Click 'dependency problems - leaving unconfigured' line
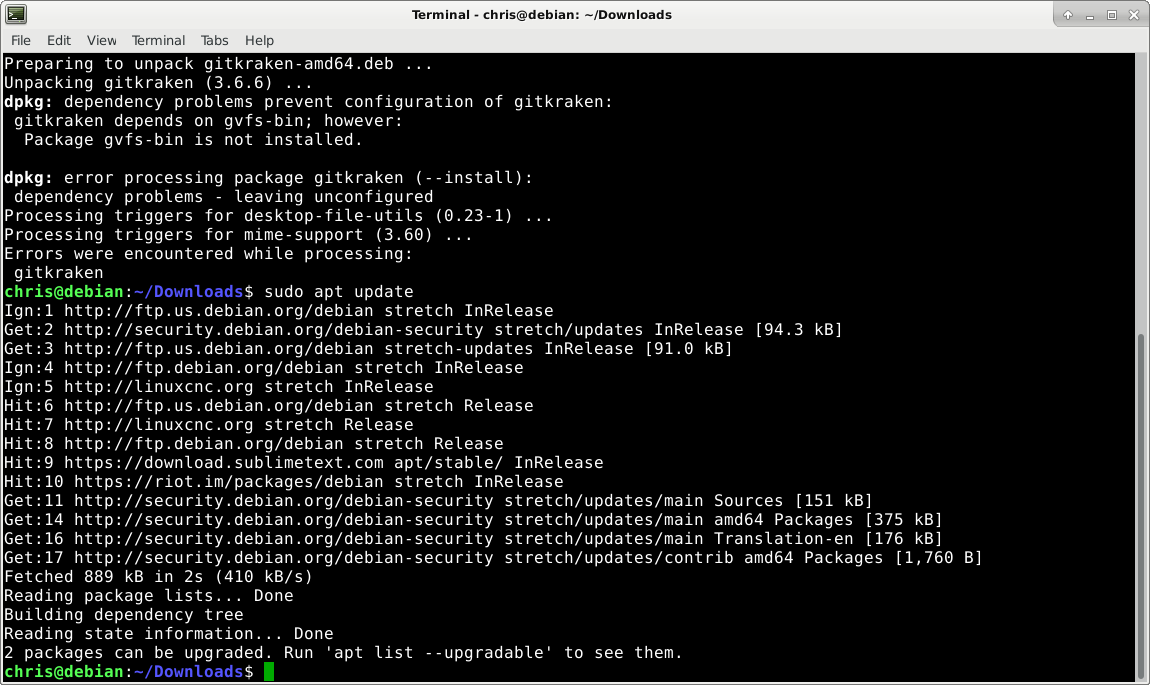1150x685 pixels. pyautogui.click(x=224, y=197)
